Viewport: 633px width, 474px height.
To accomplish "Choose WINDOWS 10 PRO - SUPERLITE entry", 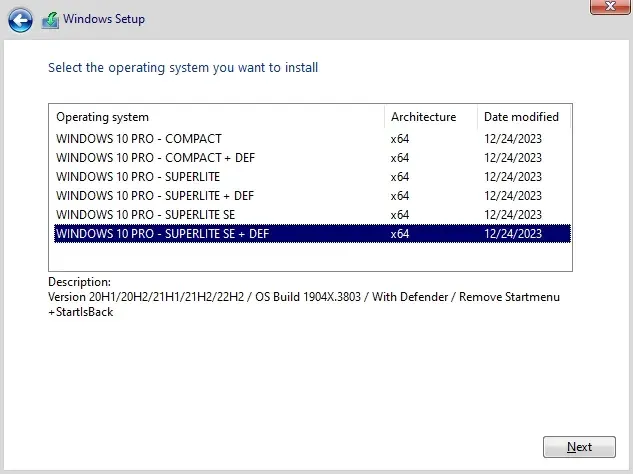I will pyautogui.click(x=312, y=176).
